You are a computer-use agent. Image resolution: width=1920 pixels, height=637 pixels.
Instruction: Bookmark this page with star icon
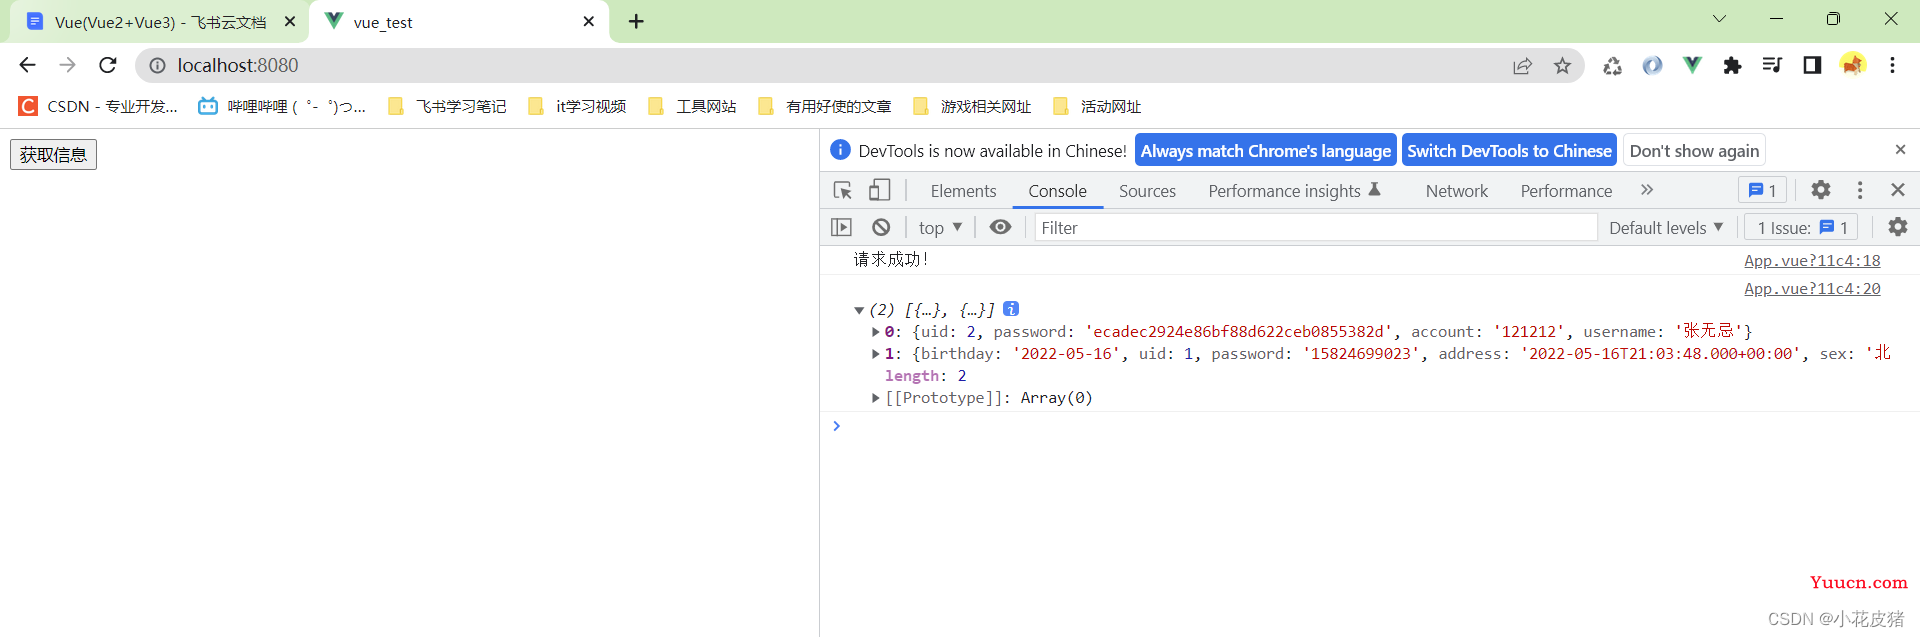coord(1562,65)
